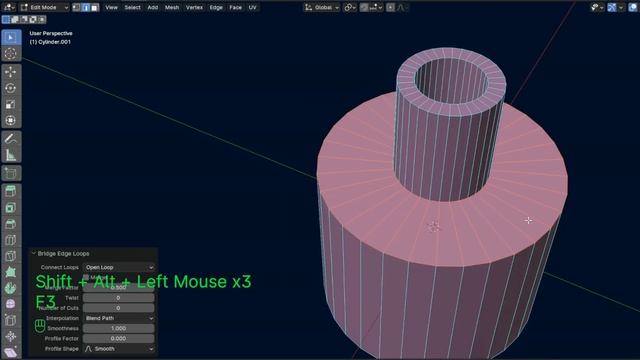Choose the intersect-selection mode icon
The height and width of the screenshot is (360, 640).
[x=42, y=20]
